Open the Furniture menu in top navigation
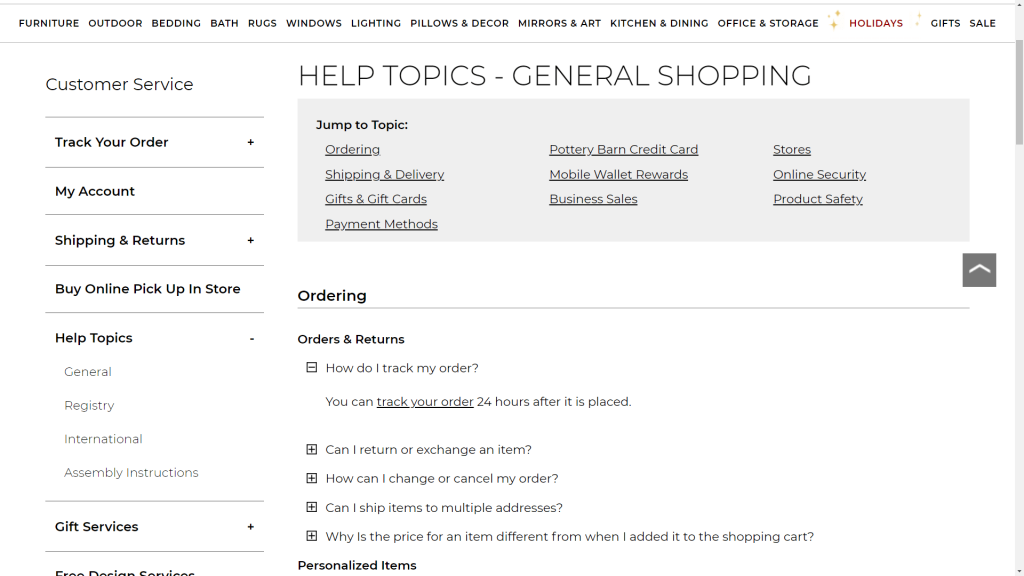The width and height of the screenshot is (1024, 576). 49,23
